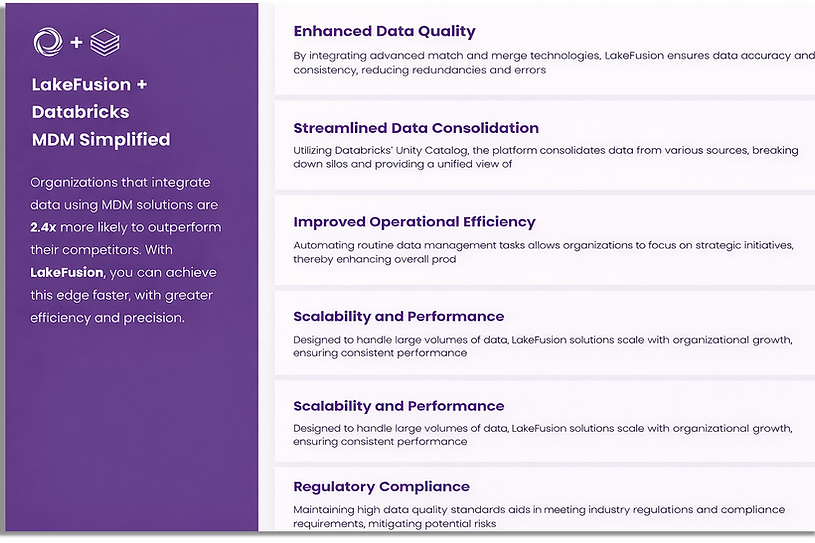Open the Enhanced Data Quality heading

pos(384,31)
